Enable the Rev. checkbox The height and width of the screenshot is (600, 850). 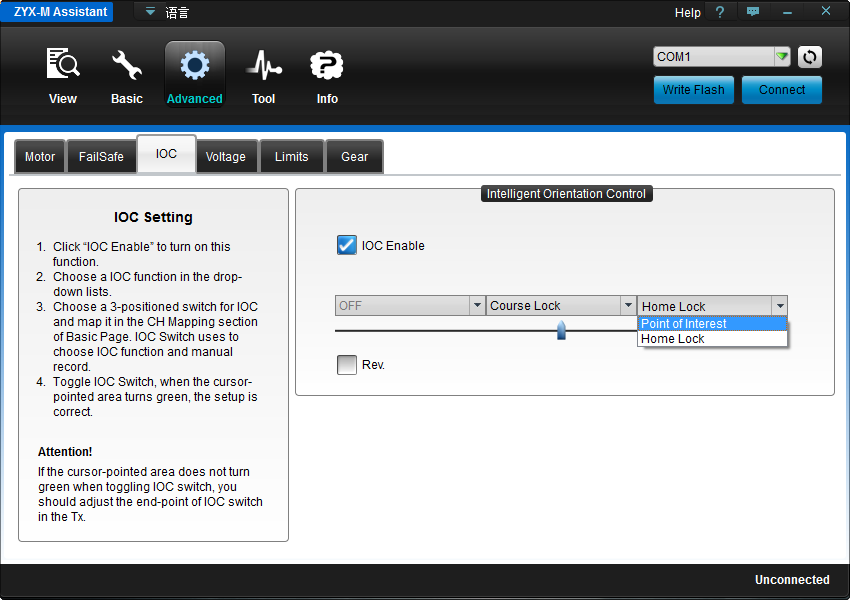tap(346, 365)
